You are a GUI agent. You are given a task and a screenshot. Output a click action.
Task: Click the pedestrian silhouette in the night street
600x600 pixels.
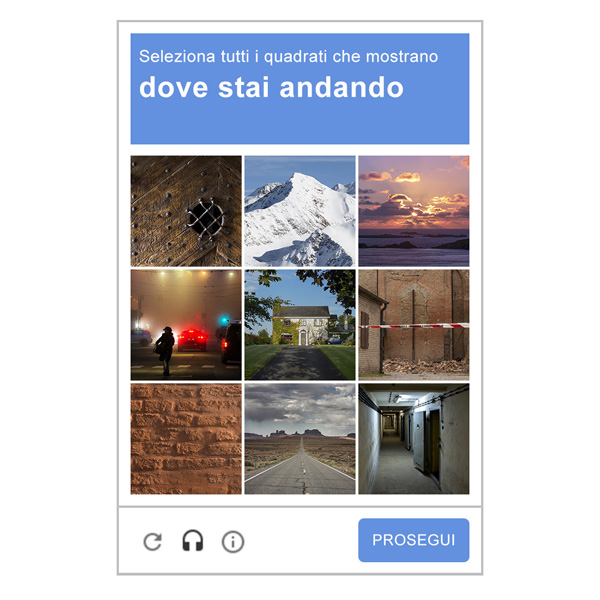pos(165,350)
